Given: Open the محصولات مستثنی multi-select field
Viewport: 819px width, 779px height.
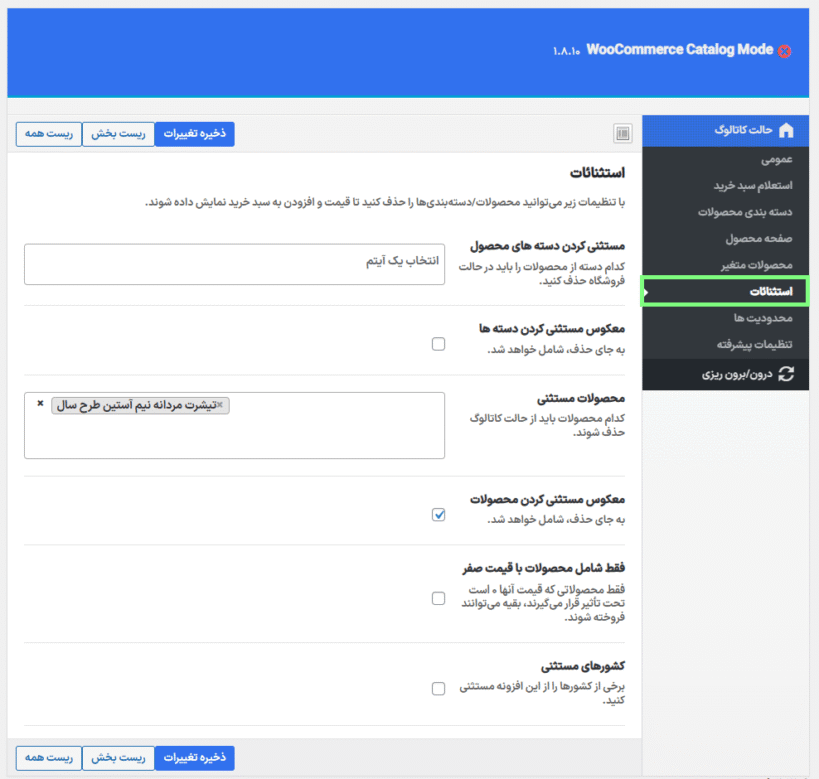Looking at the screenshot, I should (235, 425).
